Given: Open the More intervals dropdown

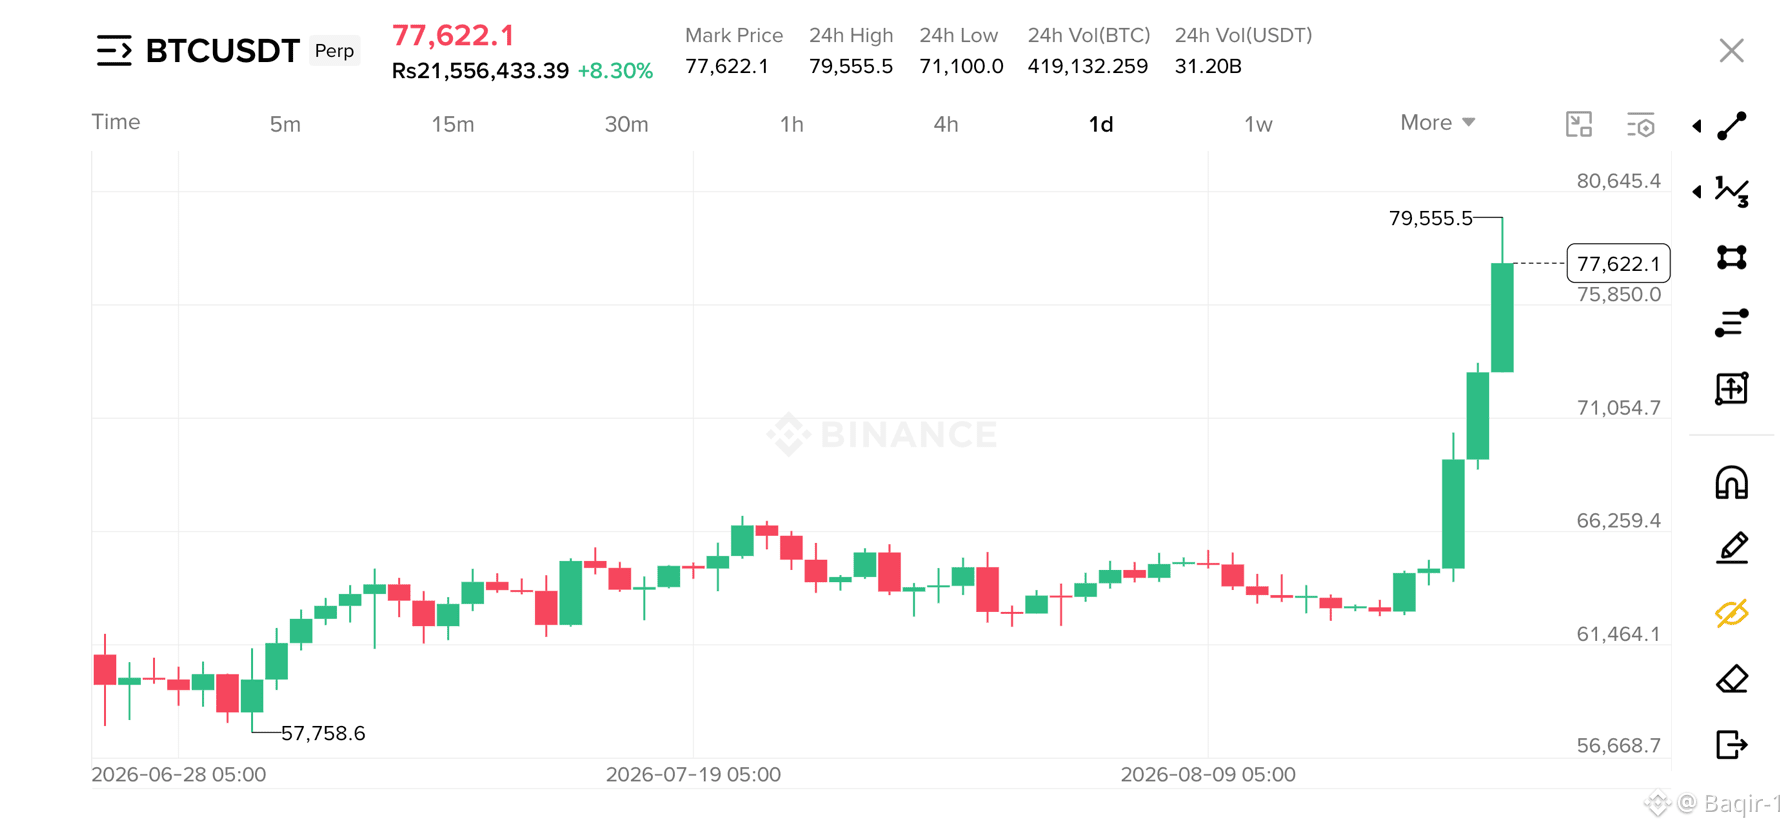Looking at the screenshot, I should pos(1437,122).
